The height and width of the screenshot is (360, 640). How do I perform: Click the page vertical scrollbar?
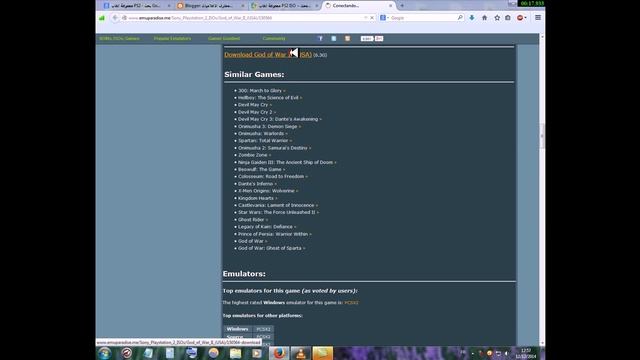pyautogui.click(x=542, y=136)
